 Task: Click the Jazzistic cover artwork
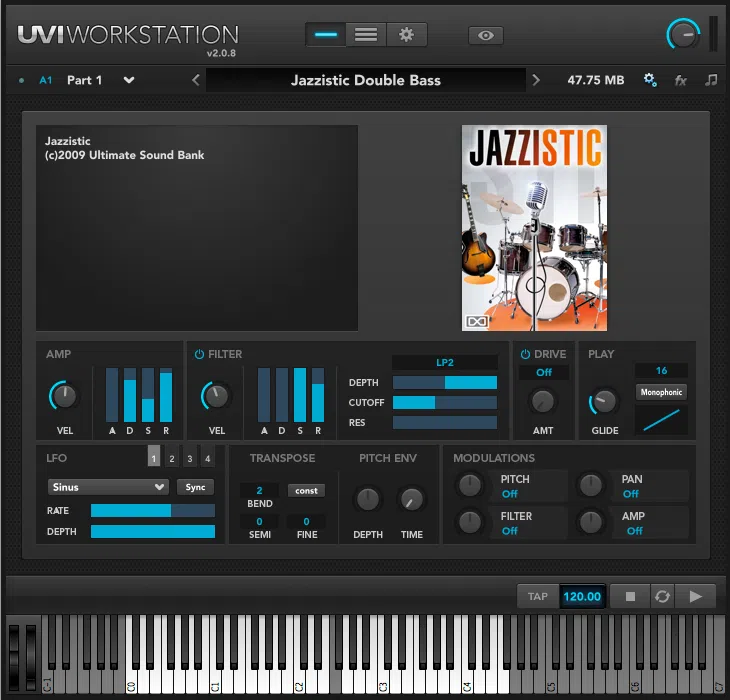coord(534,228)
